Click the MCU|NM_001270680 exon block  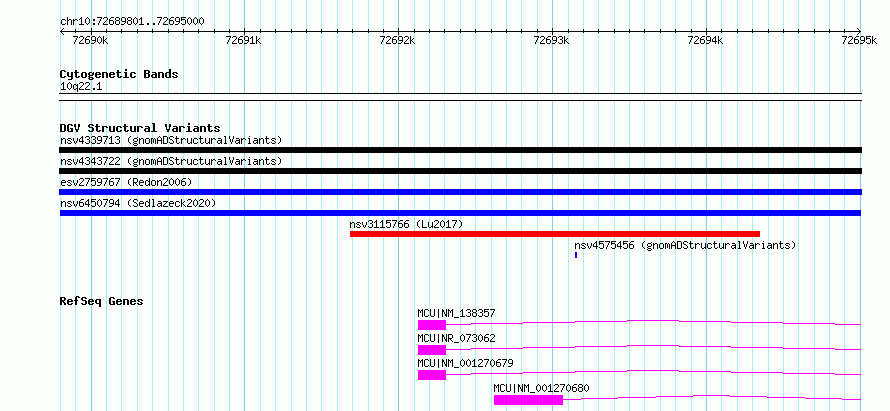tap(528, 400)
